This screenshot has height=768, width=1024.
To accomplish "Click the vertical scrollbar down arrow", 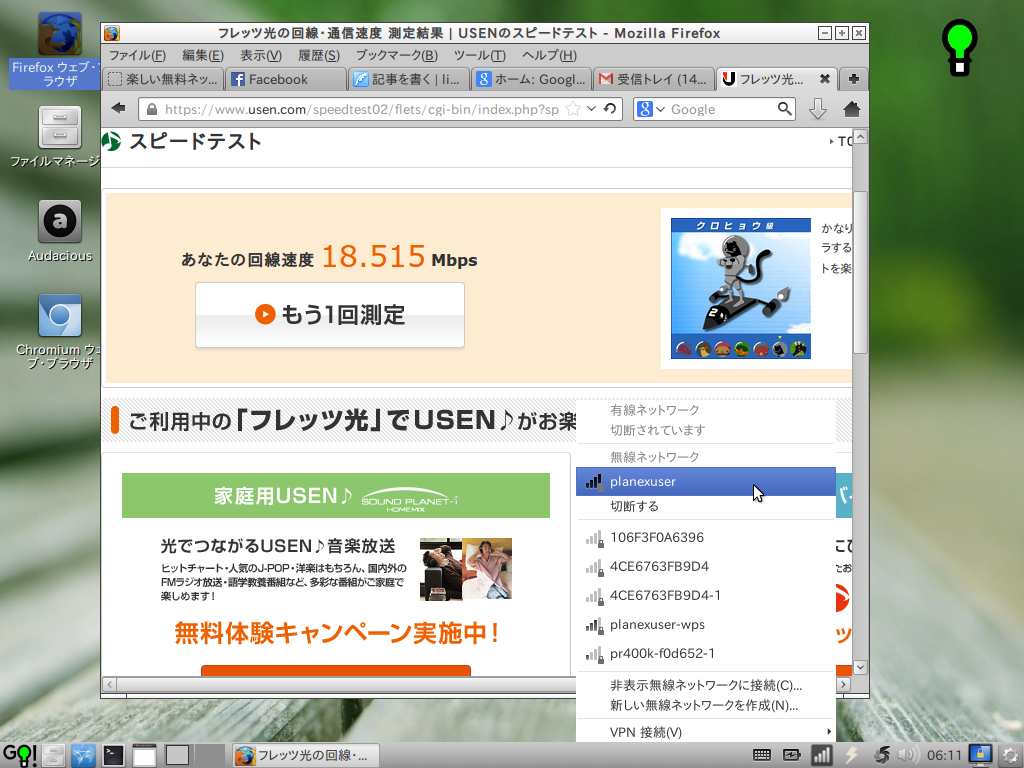I will [x=860, y=667].
